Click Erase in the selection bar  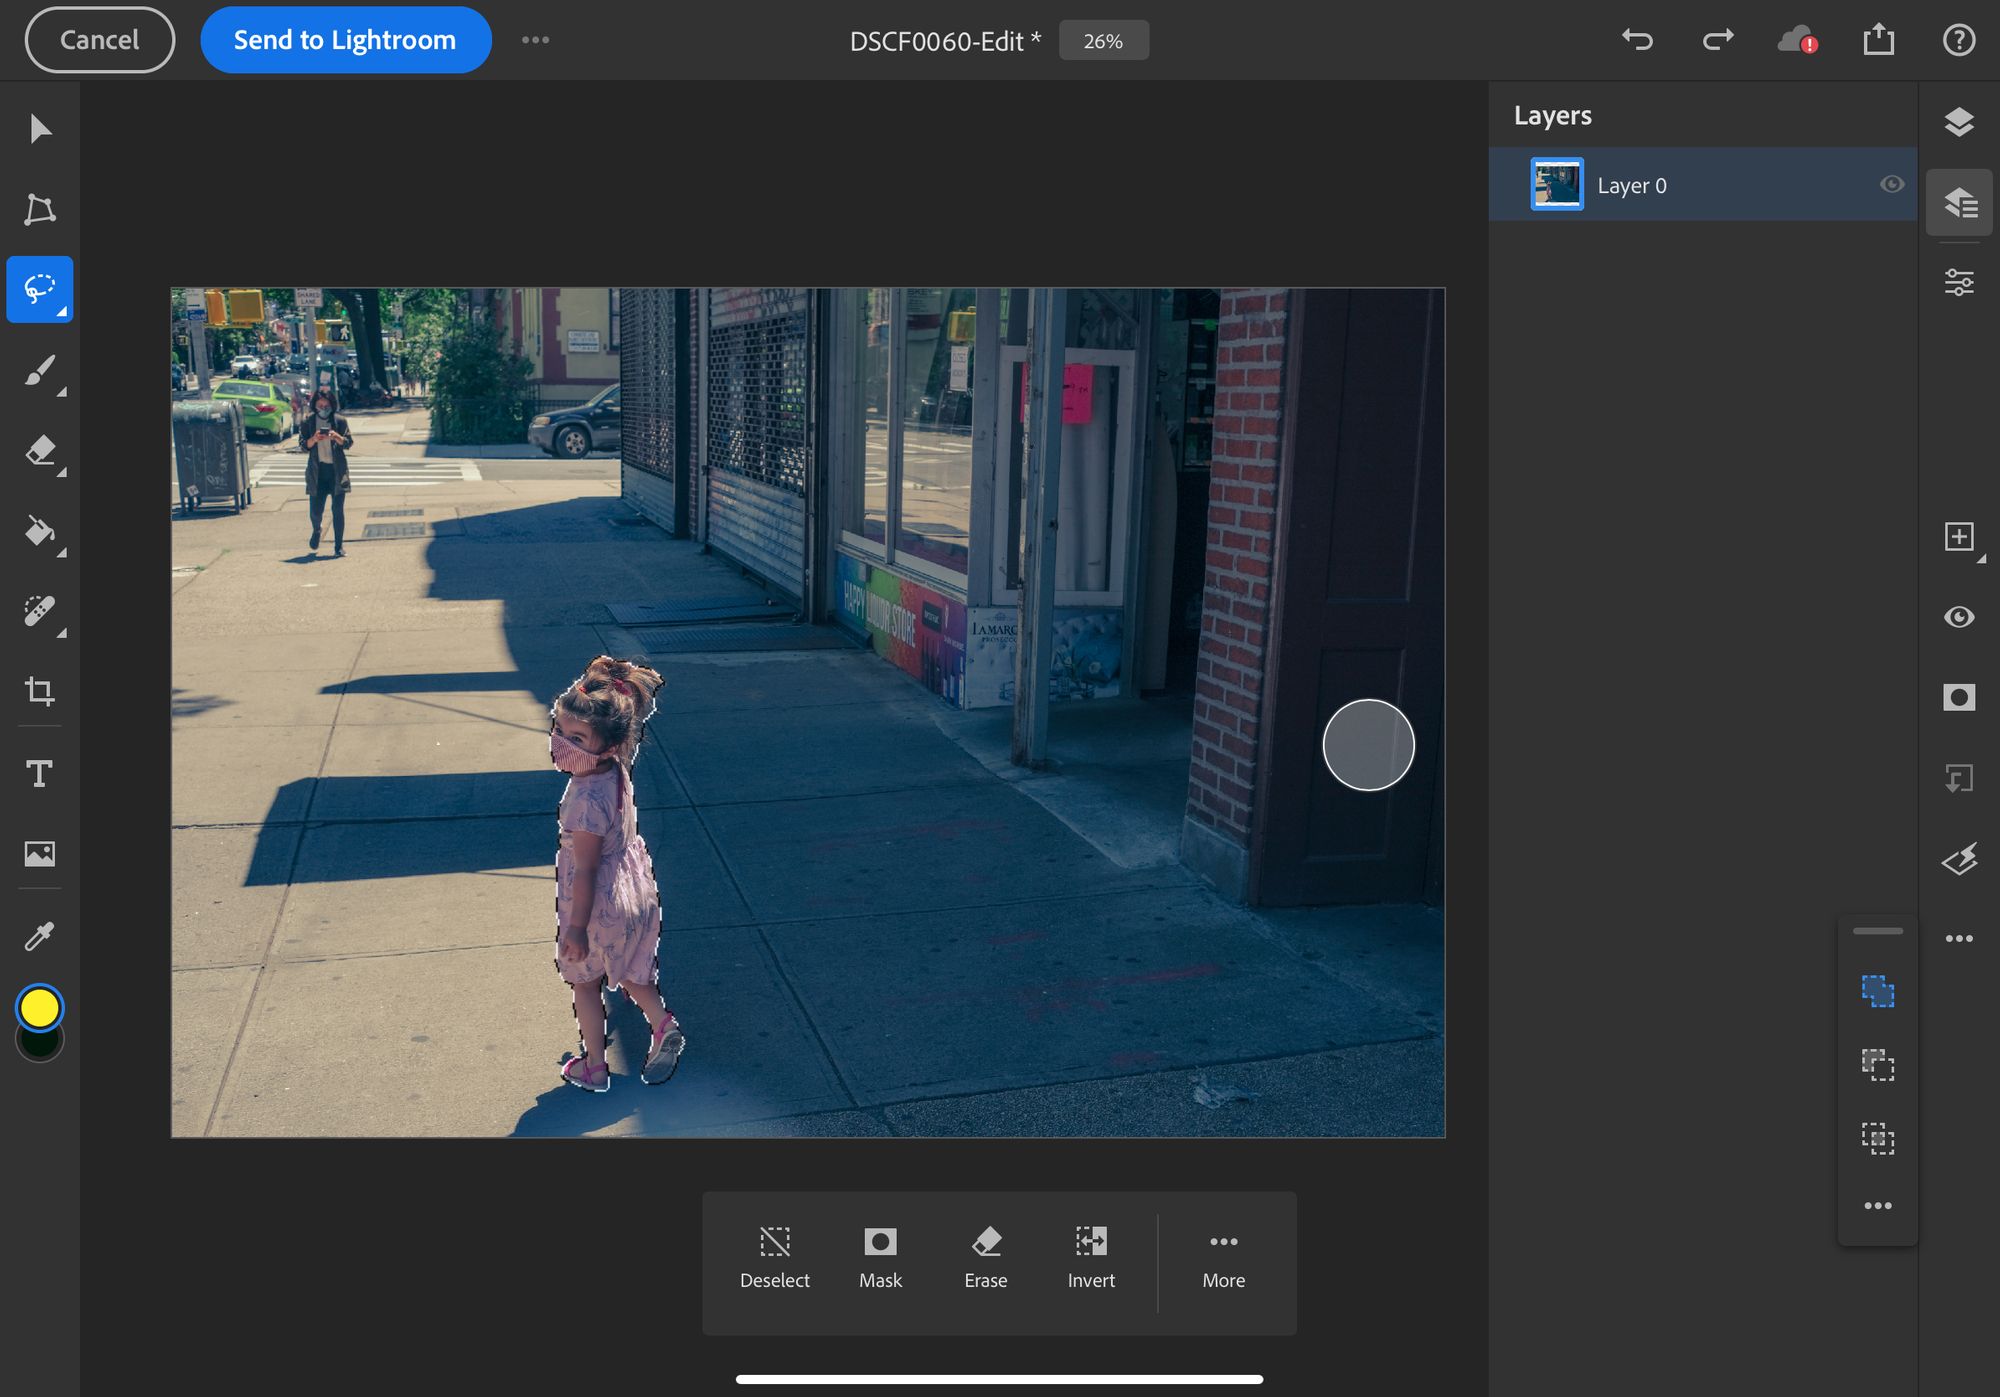pos(986,1259)
